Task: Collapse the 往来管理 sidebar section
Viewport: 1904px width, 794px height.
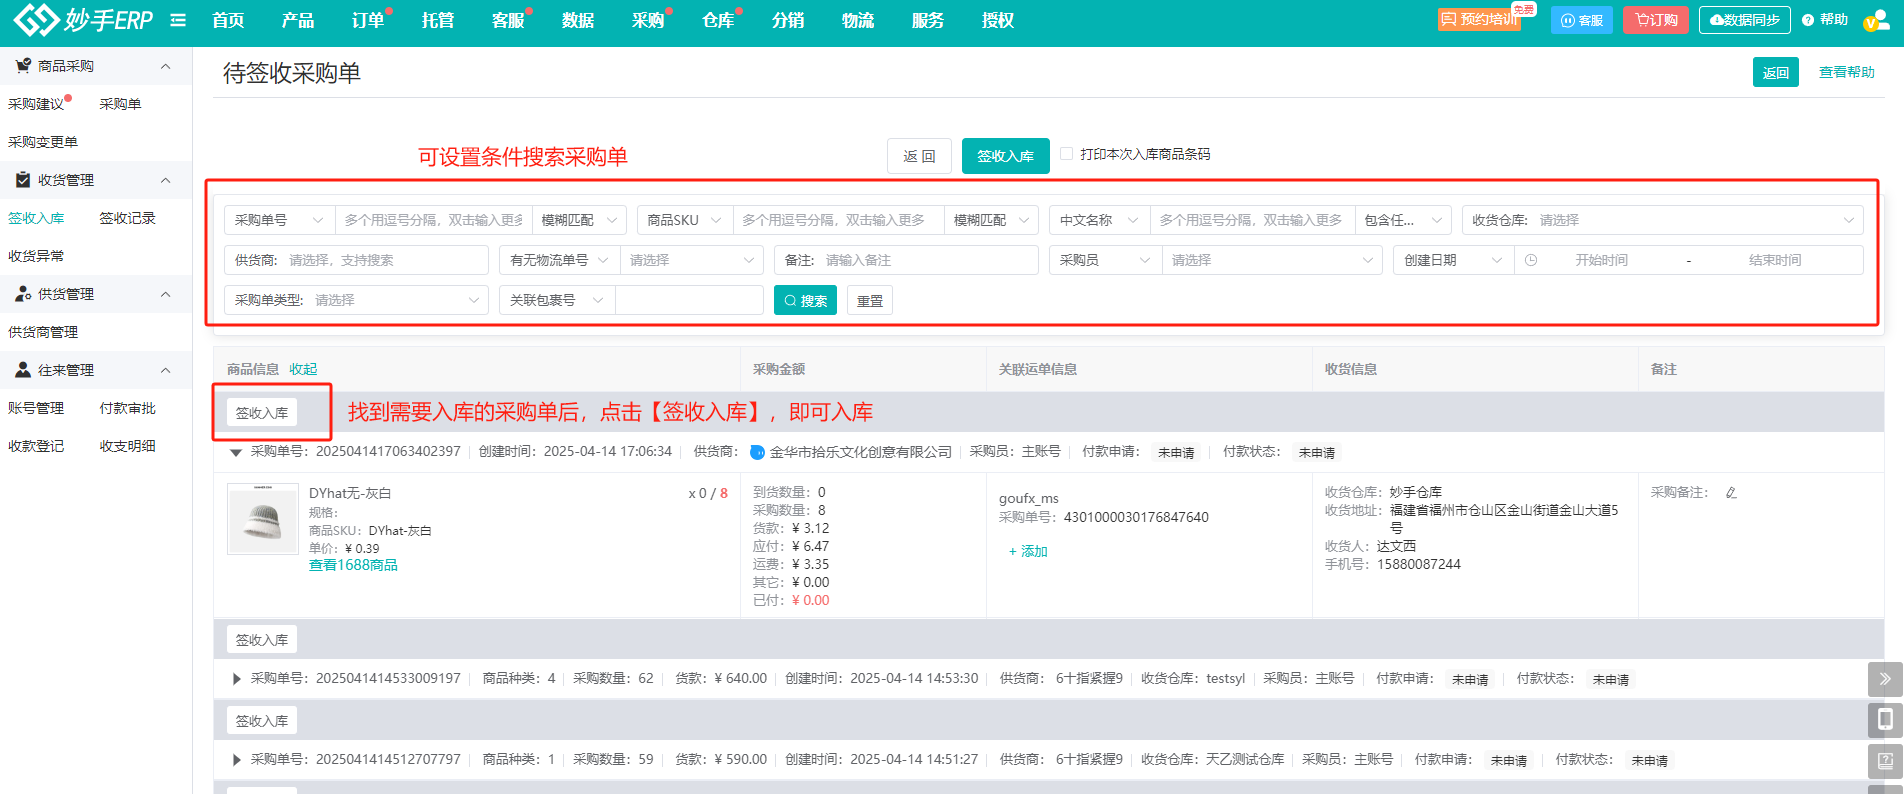Action: (x=166, y=370)
